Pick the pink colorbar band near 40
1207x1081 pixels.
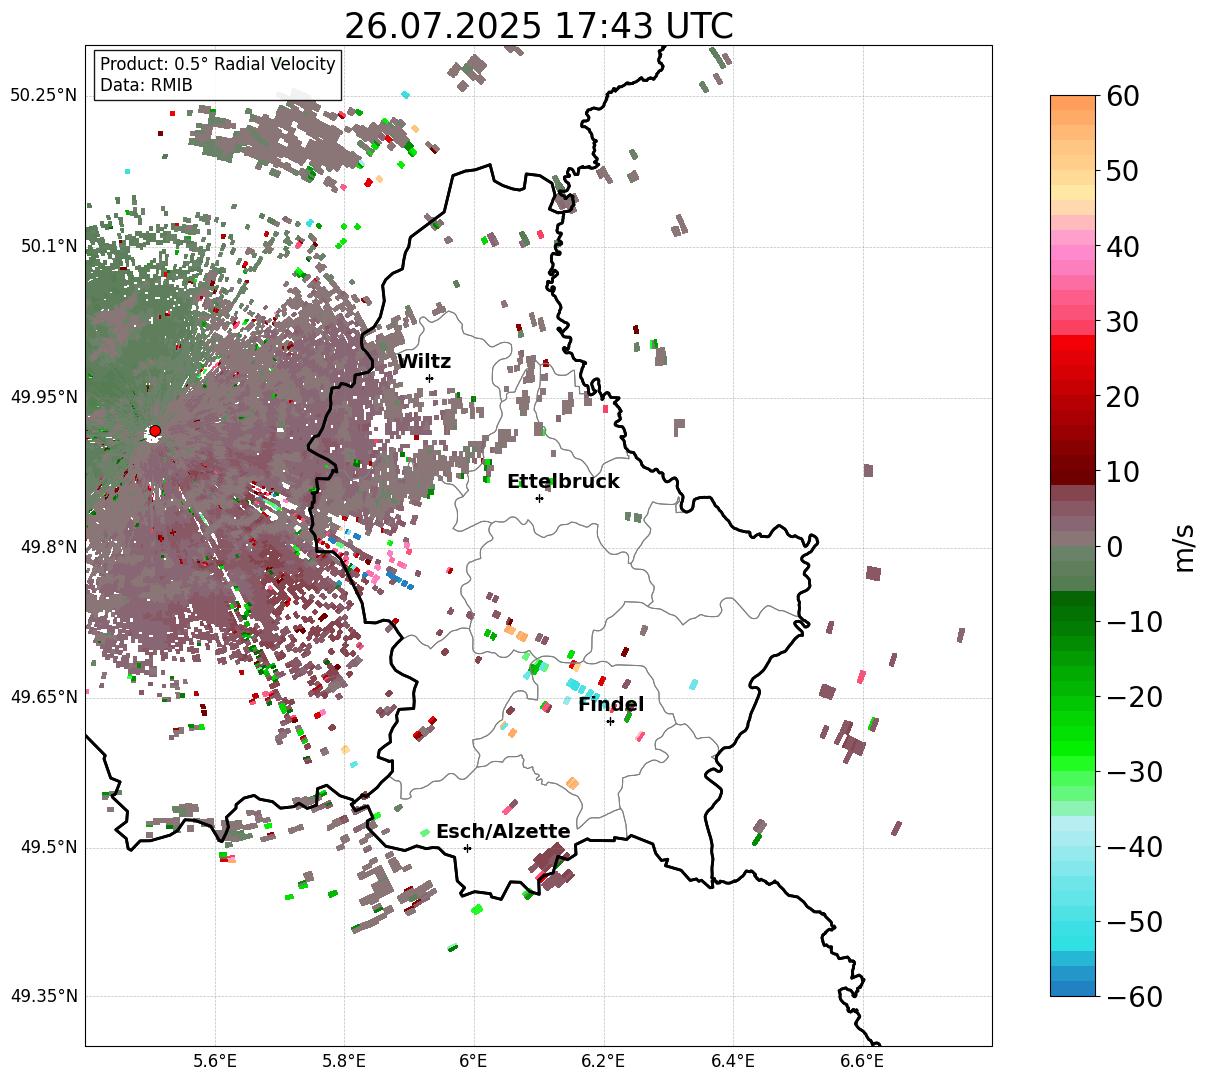pyautogui.click(x=1073, y=250)
